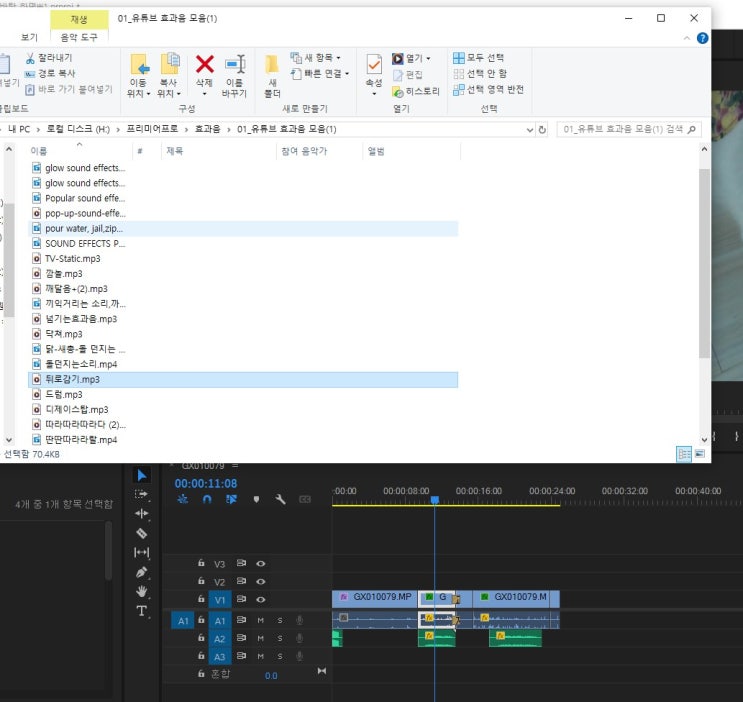Image resolution: width=743 pixels, height=702 pixels.
Task: Toggle the caption track CC button
Action: 305,499
